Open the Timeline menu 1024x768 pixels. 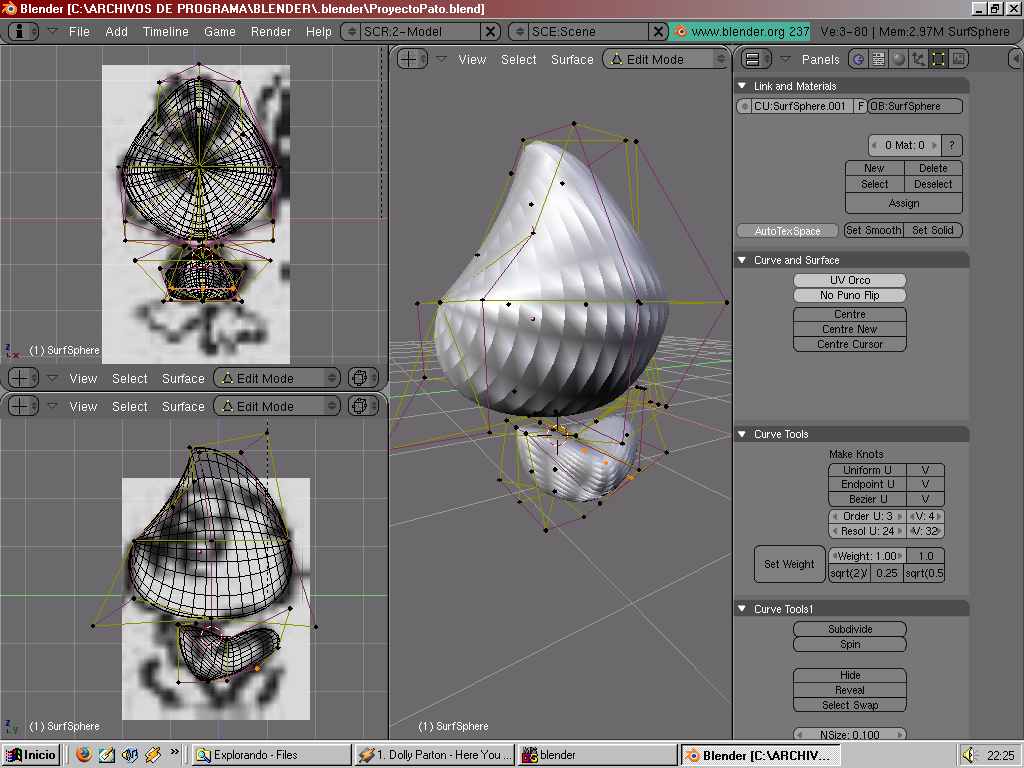(x=166, y=31)
